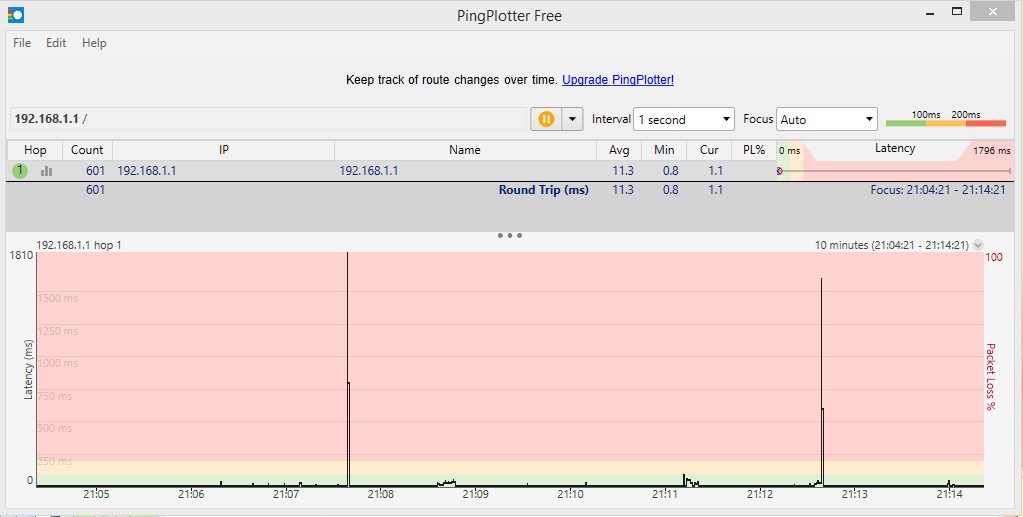Click the latency spike near 21:13

click(821, 382)
